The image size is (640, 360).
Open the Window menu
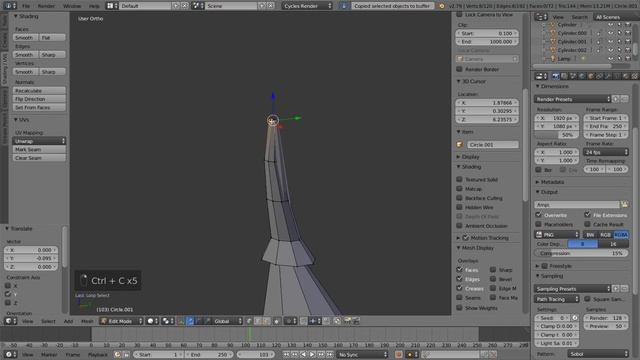[x=72, y=6]
